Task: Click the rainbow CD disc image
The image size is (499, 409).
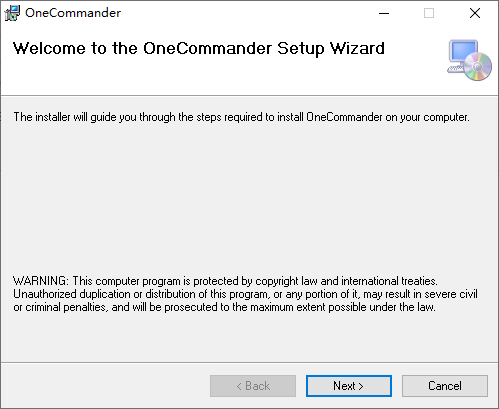Action: click(x=478, y=66)
